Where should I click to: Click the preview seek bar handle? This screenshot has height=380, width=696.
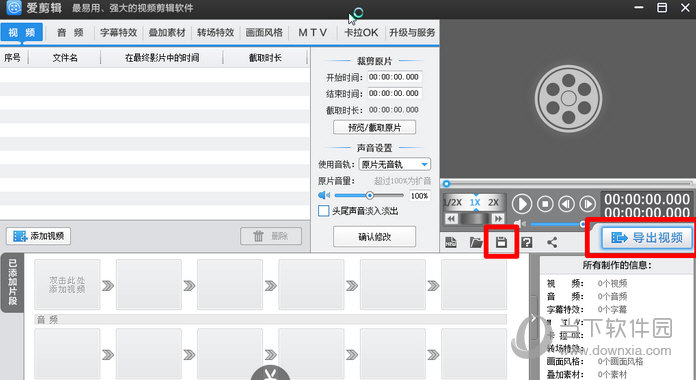click(447, 184)
